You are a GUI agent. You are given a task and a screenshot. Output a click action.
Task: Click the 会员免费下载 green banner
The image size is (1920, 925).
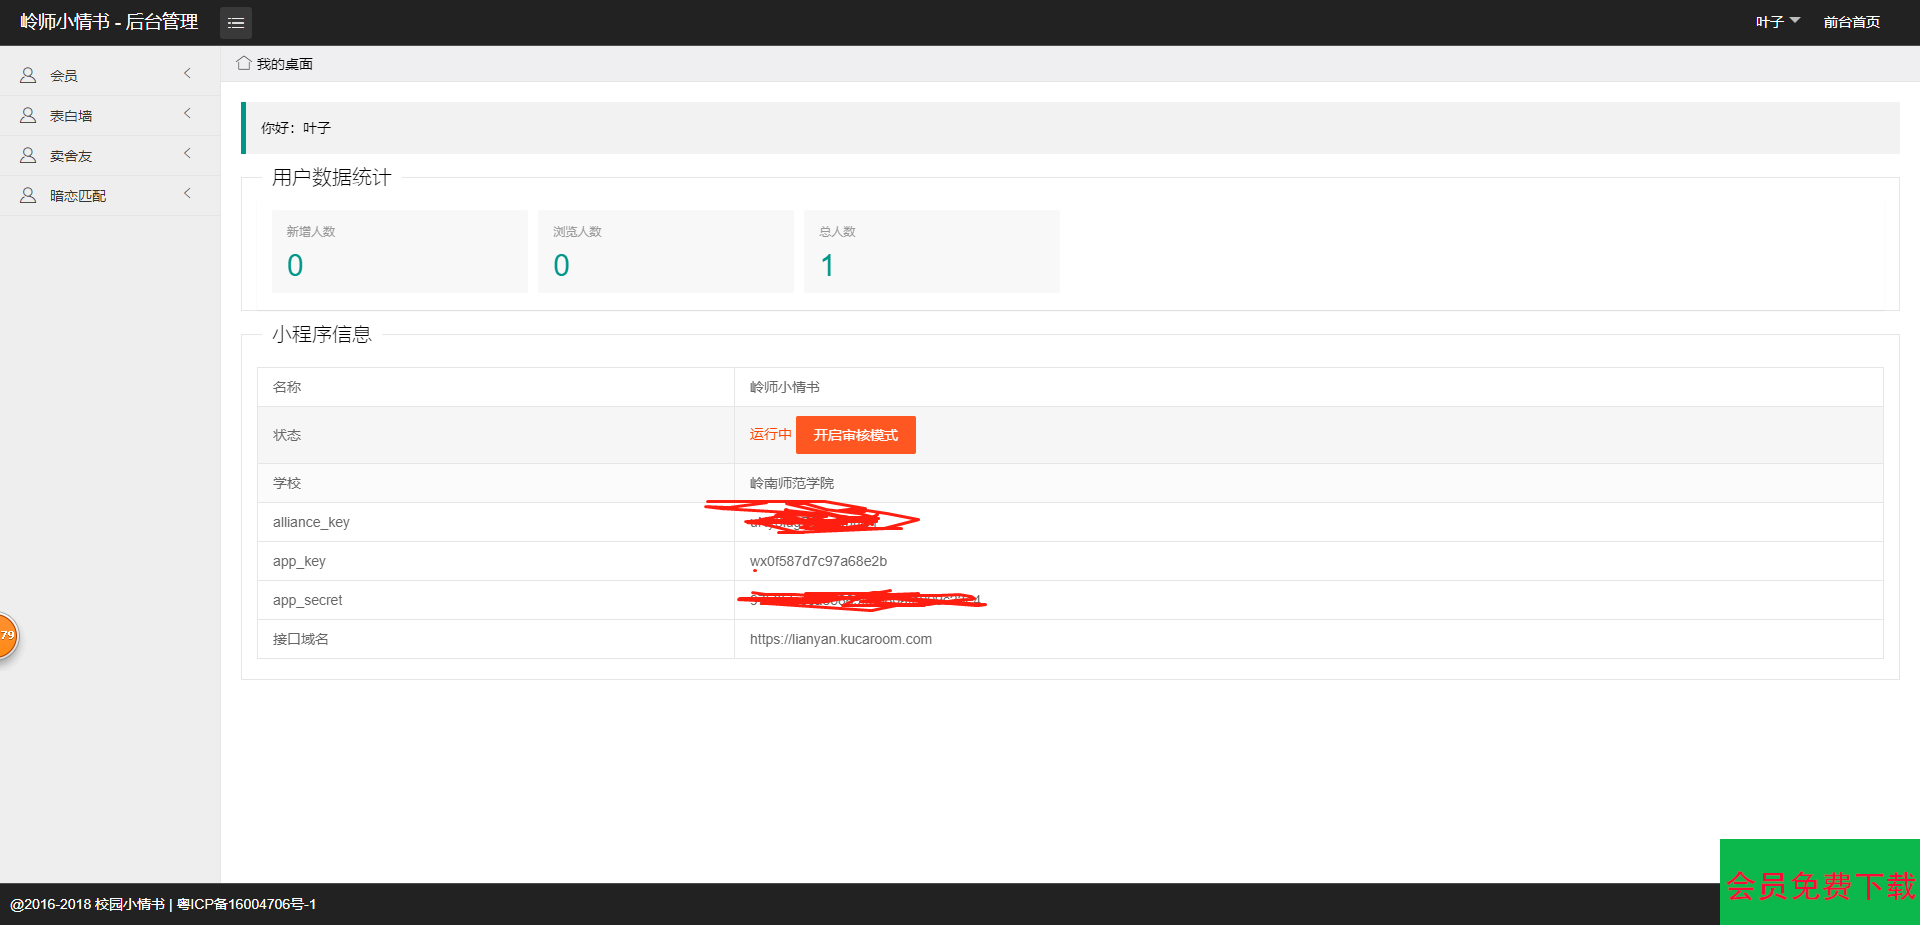pyautogui.click(x=1819, y=884)
